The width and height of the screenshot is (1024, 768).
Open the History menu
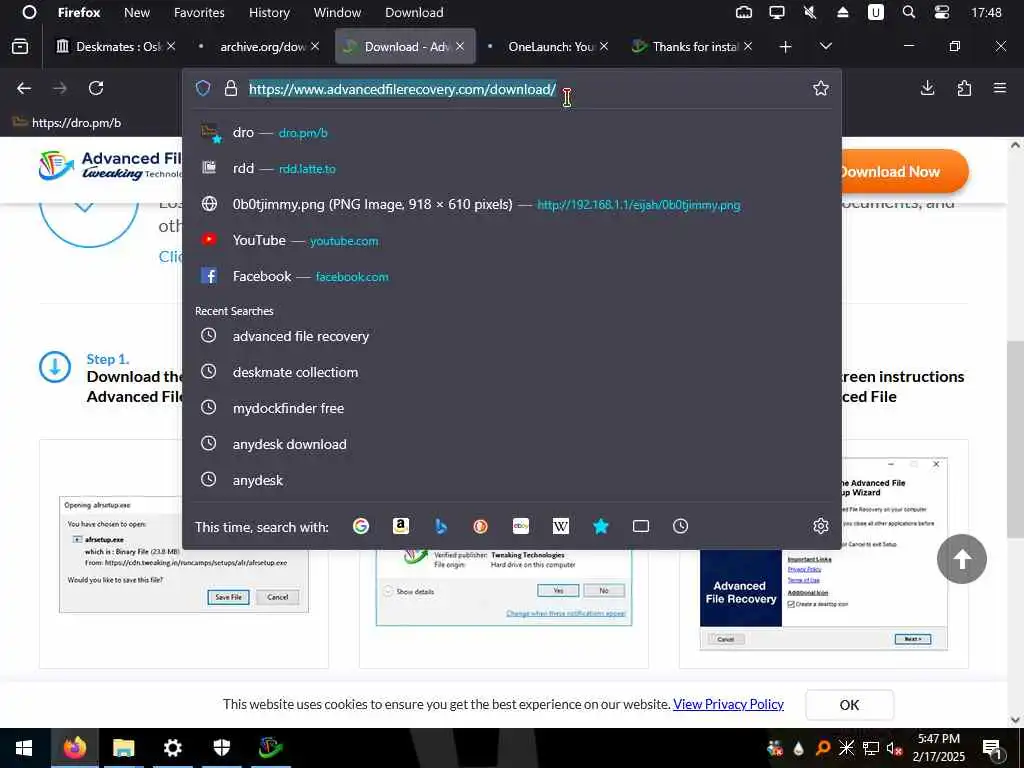[x=269, y=12]
